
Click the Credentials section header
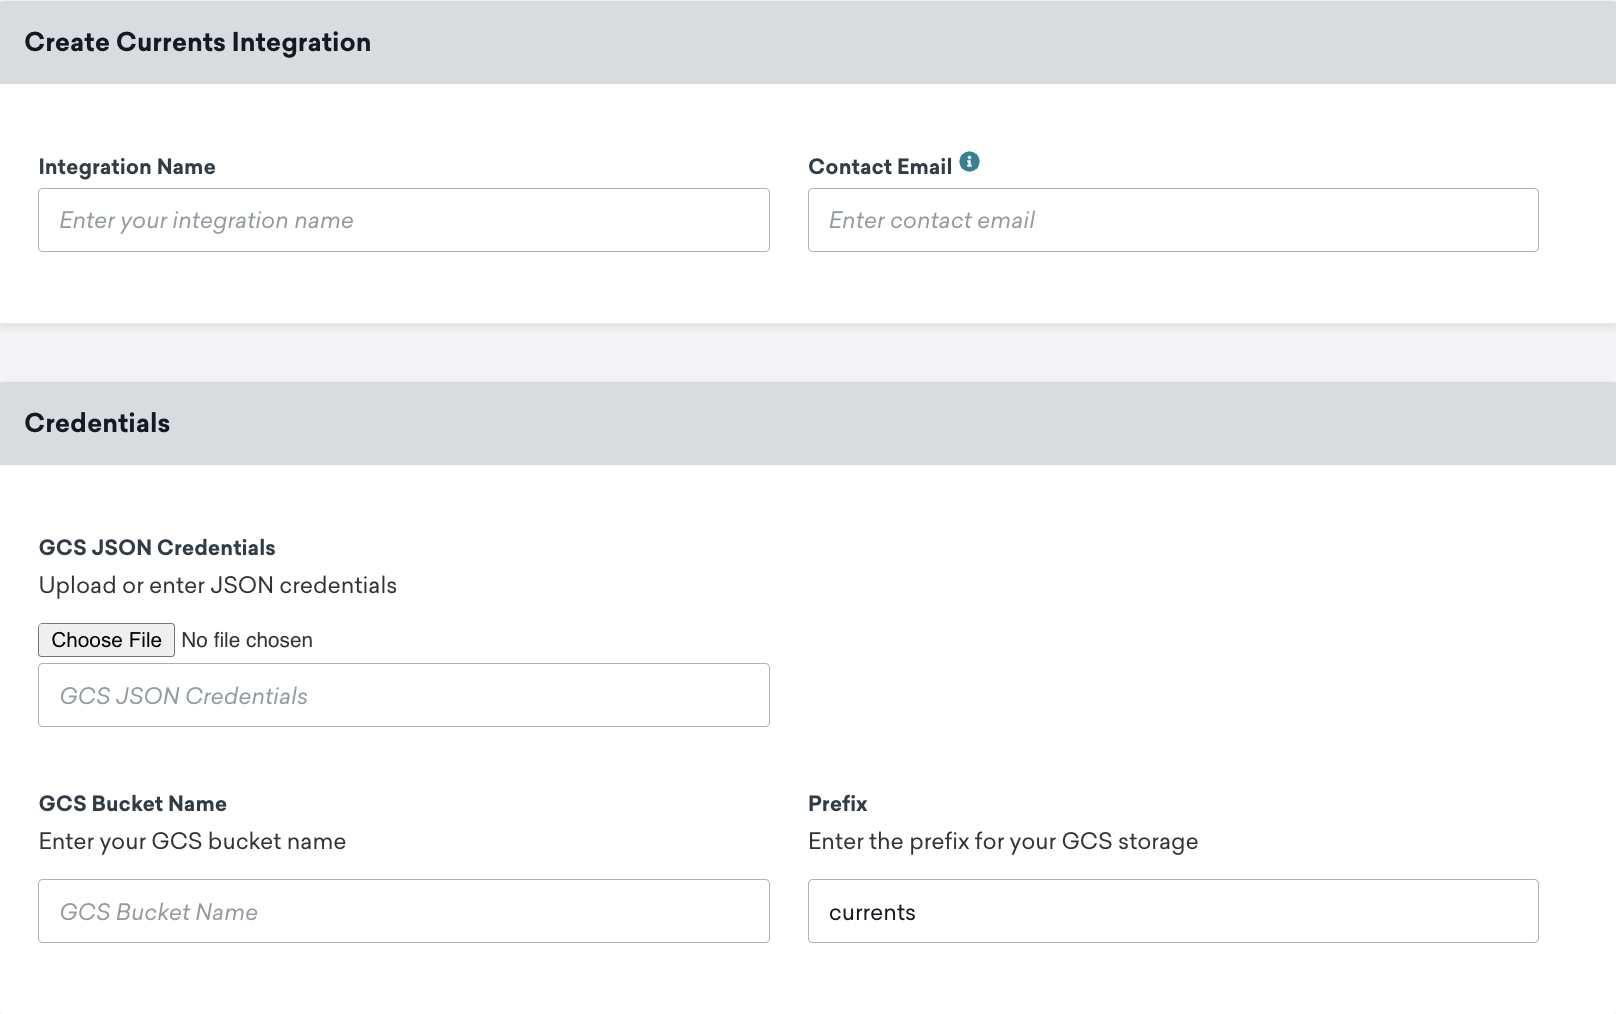pyautogui.click(x=96, y=423)
